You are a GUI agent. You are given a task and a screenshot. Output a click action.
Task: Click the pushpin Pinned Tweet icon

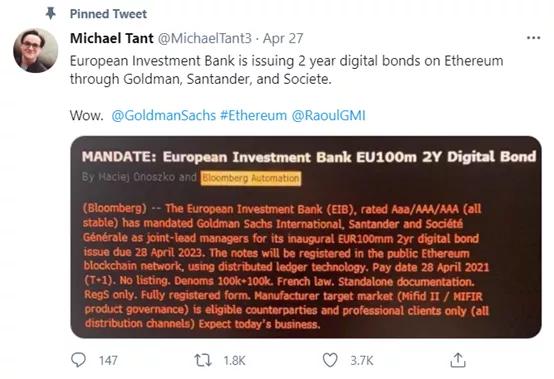(51, 14)
